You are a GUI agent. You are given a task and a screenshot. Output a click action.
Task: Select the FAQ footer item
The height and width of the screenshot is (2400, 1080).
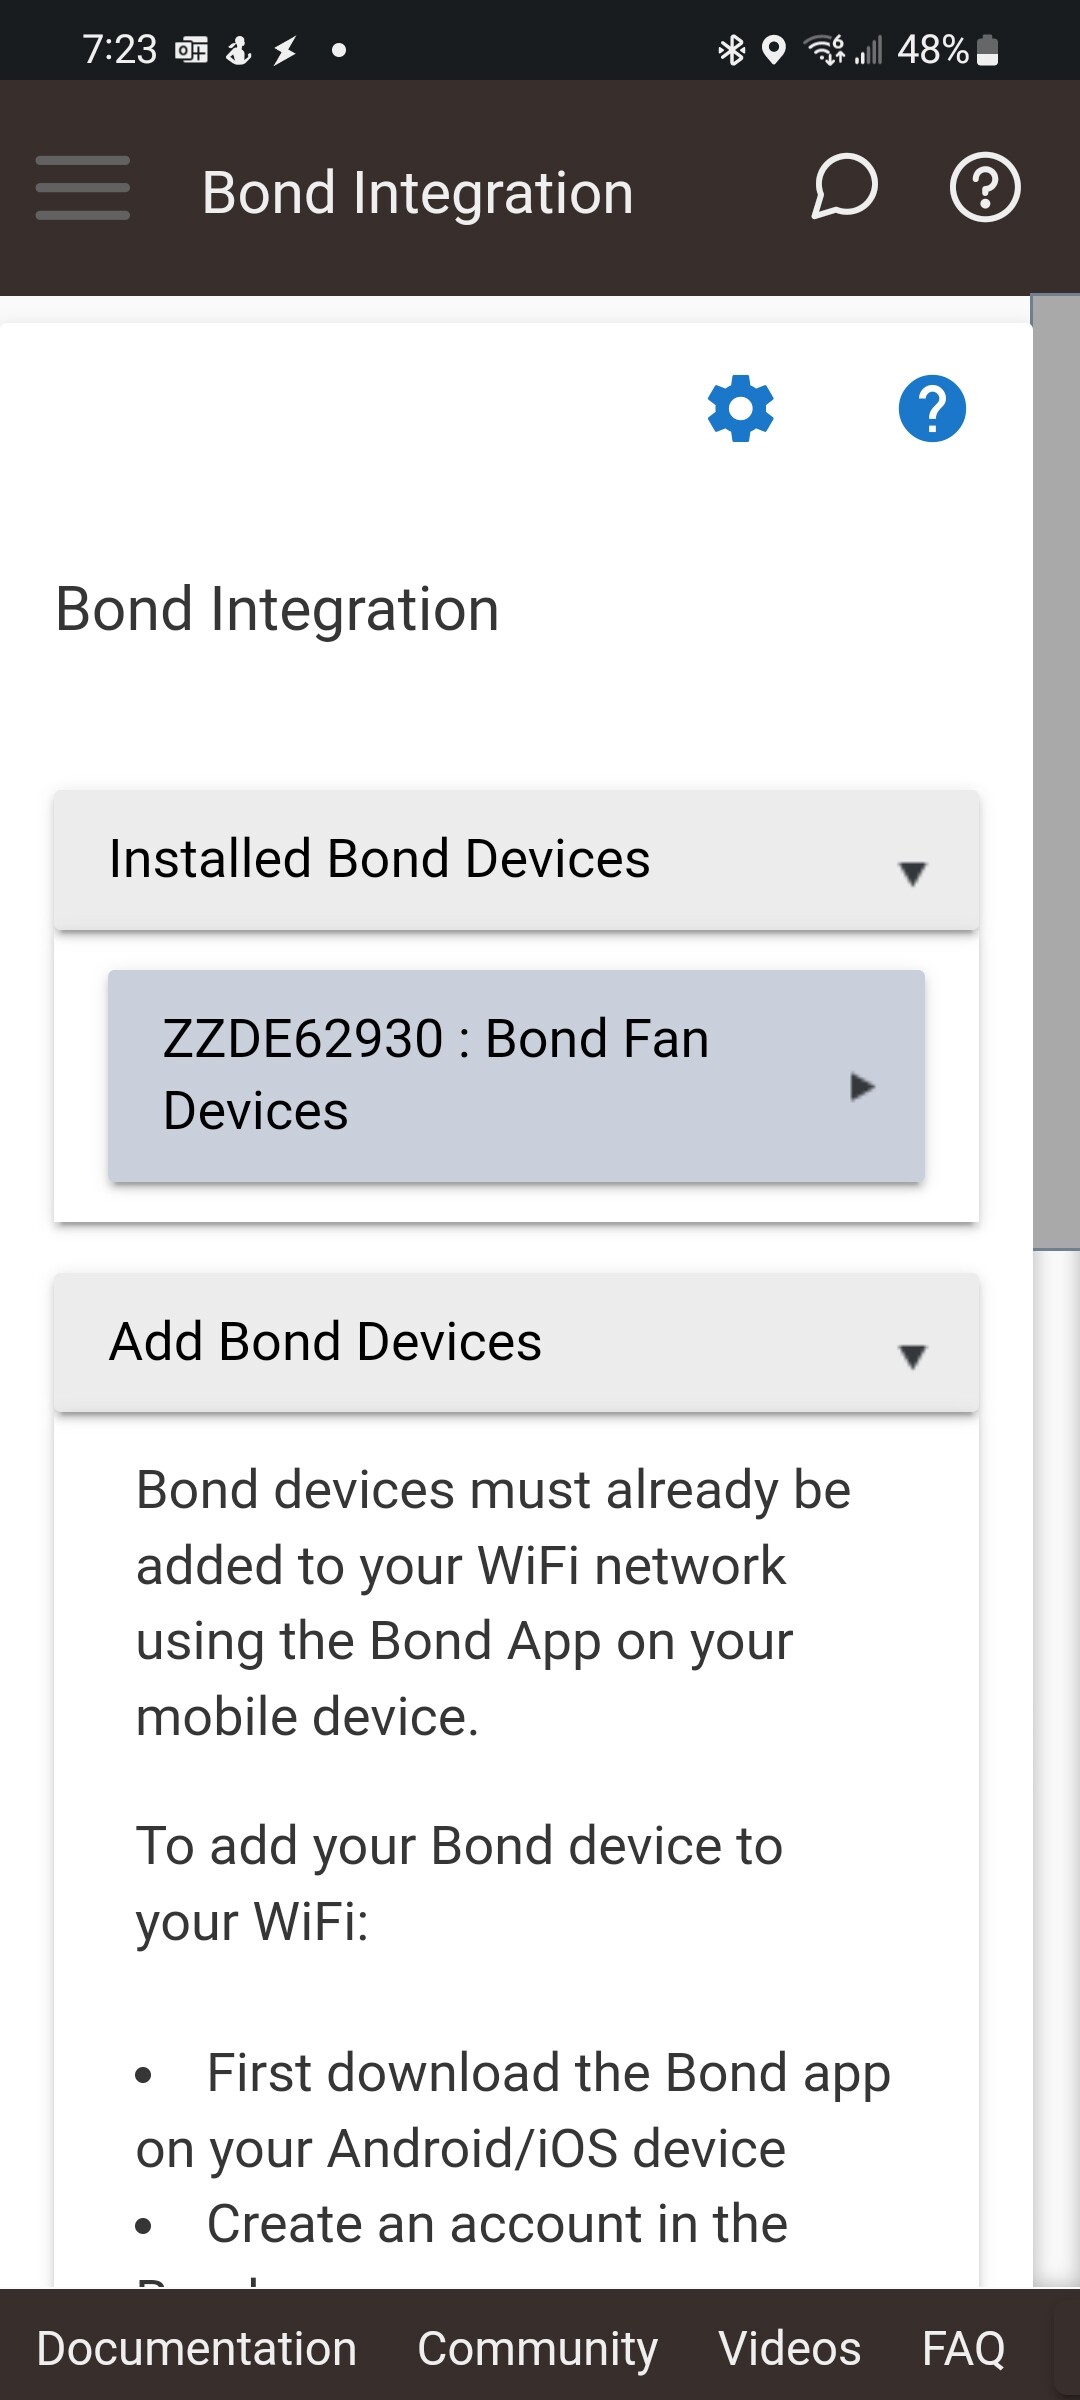click(x=964, y=2347)
